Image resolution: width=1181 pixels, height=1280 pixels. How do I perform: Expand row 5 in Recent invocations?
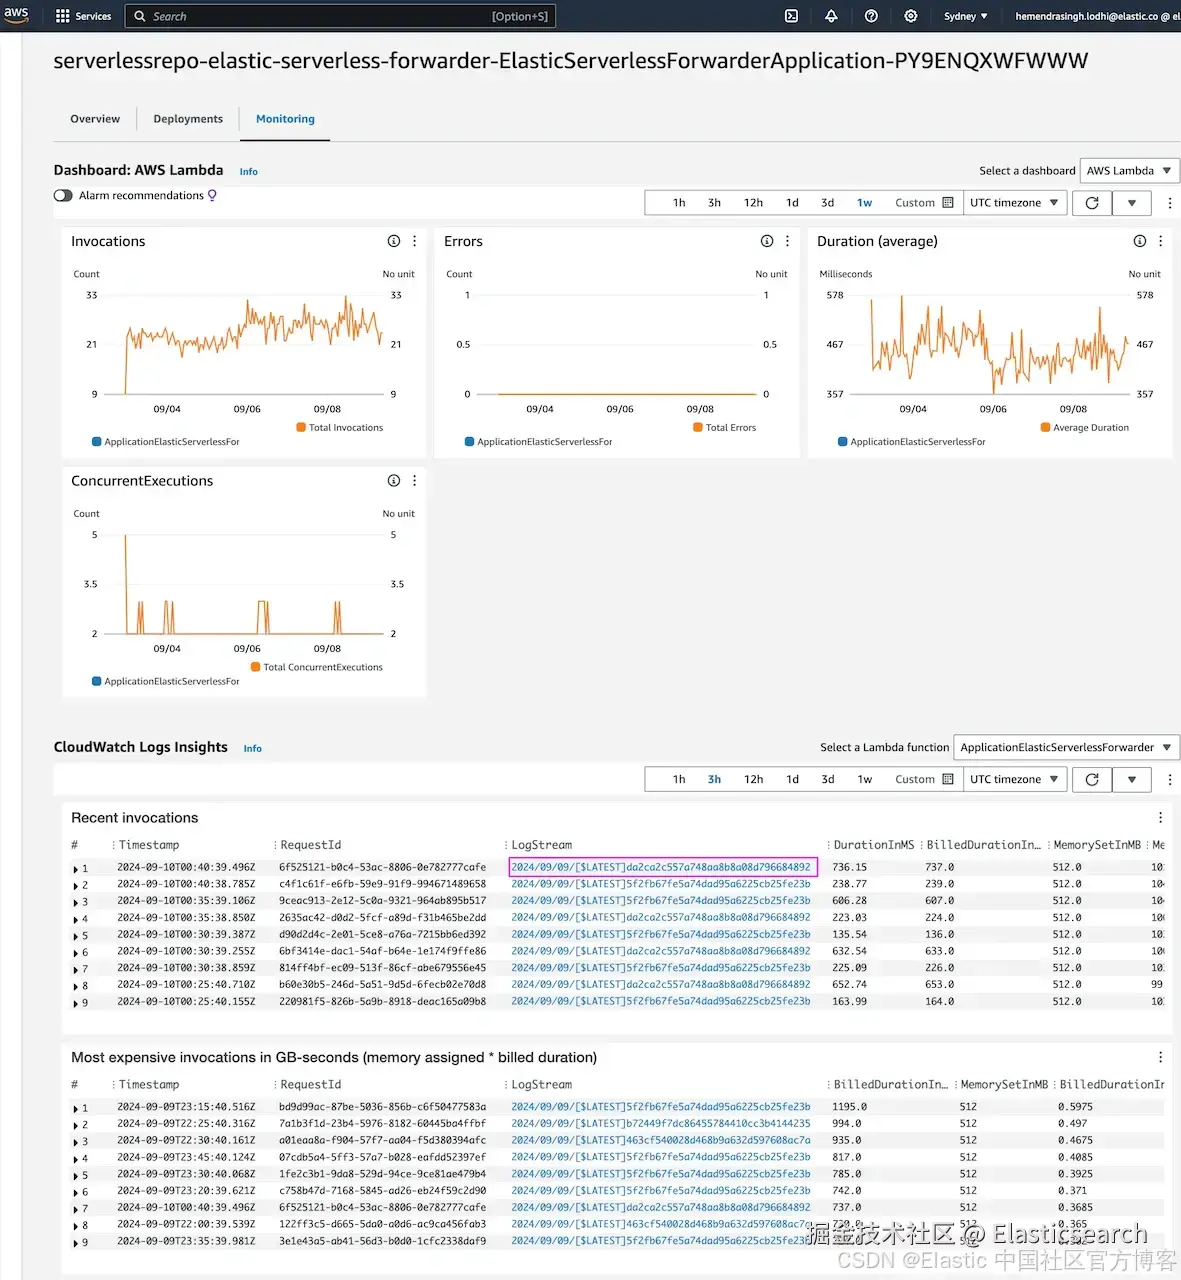[x=75, y=936]
